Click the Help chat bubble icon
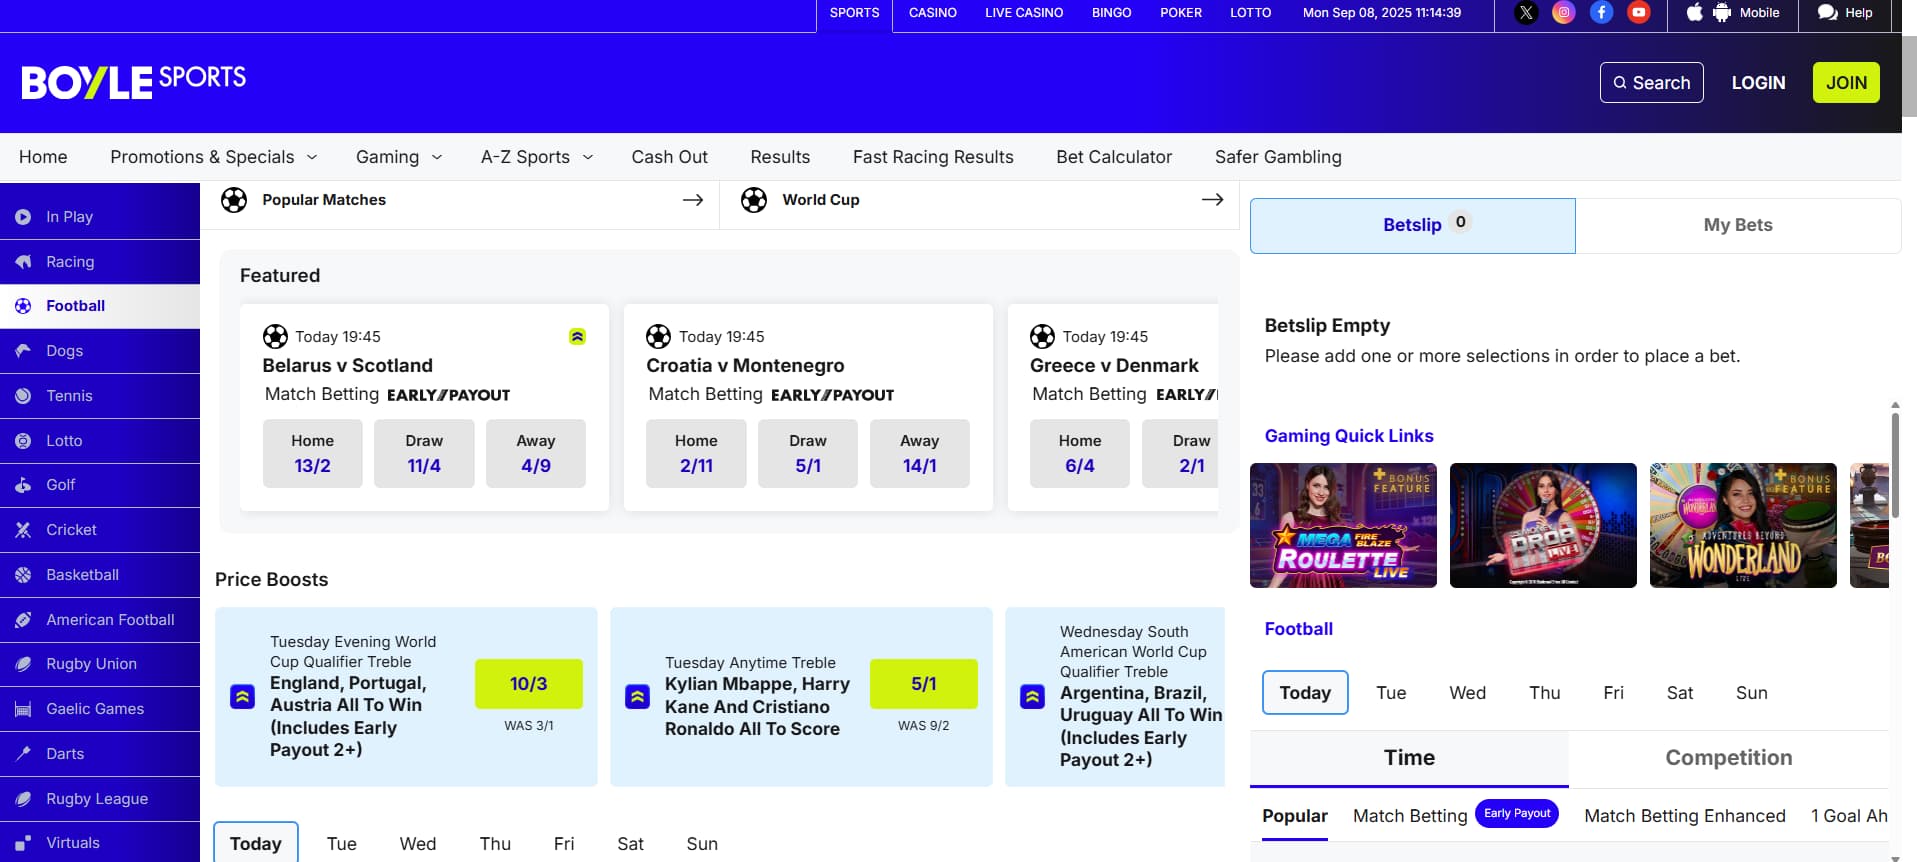The width and height of the screenshot is (1917, 862). (1828, 13)
